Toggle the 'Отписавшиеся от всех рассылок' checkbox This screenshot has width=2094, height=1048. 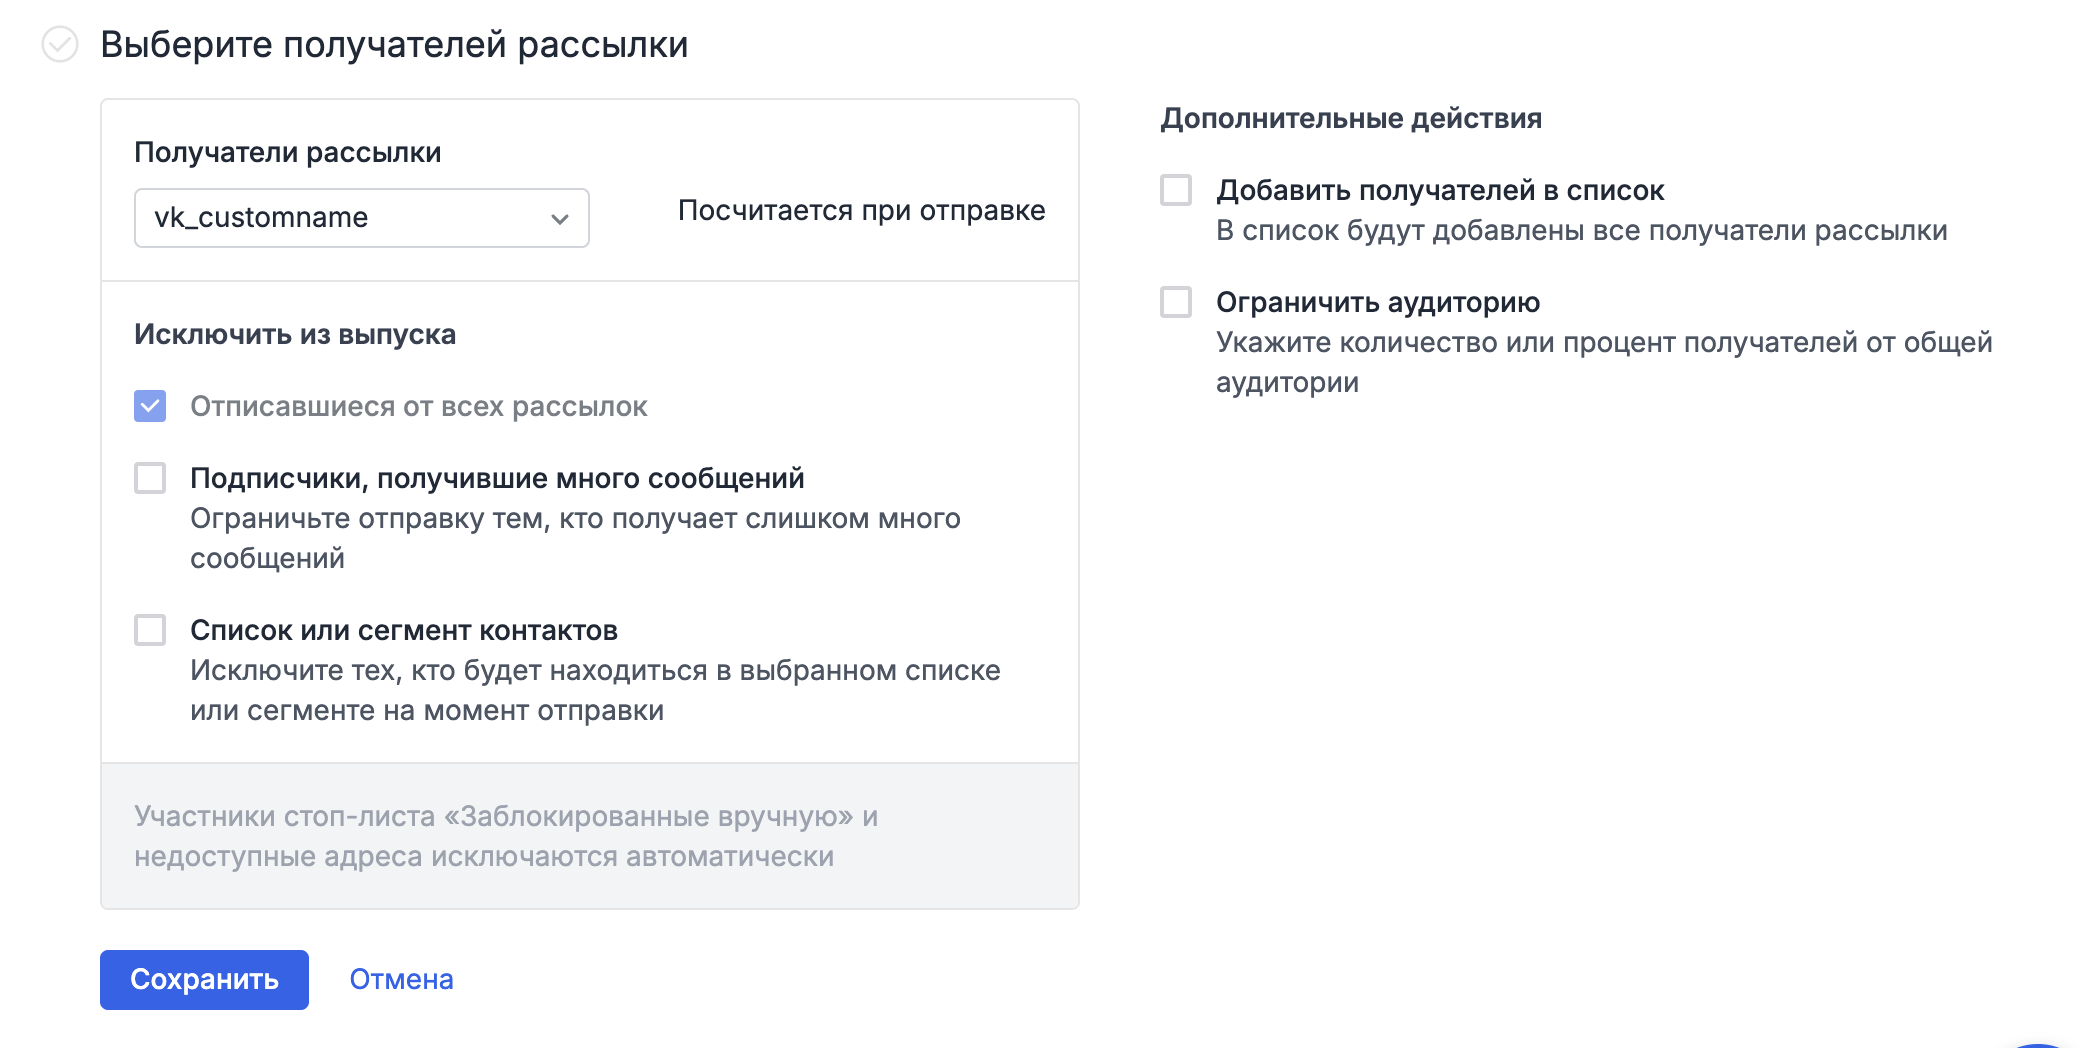(150, 406)
